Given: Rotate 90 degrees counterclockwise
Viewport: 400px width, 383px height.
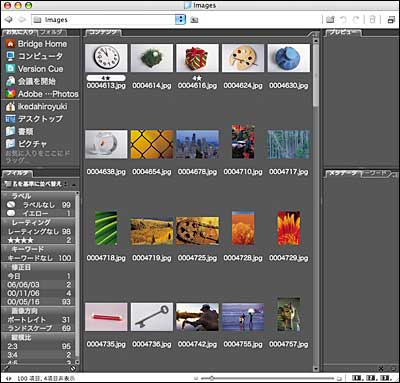Looking at the screenshot, I should (x=343, y=20).
